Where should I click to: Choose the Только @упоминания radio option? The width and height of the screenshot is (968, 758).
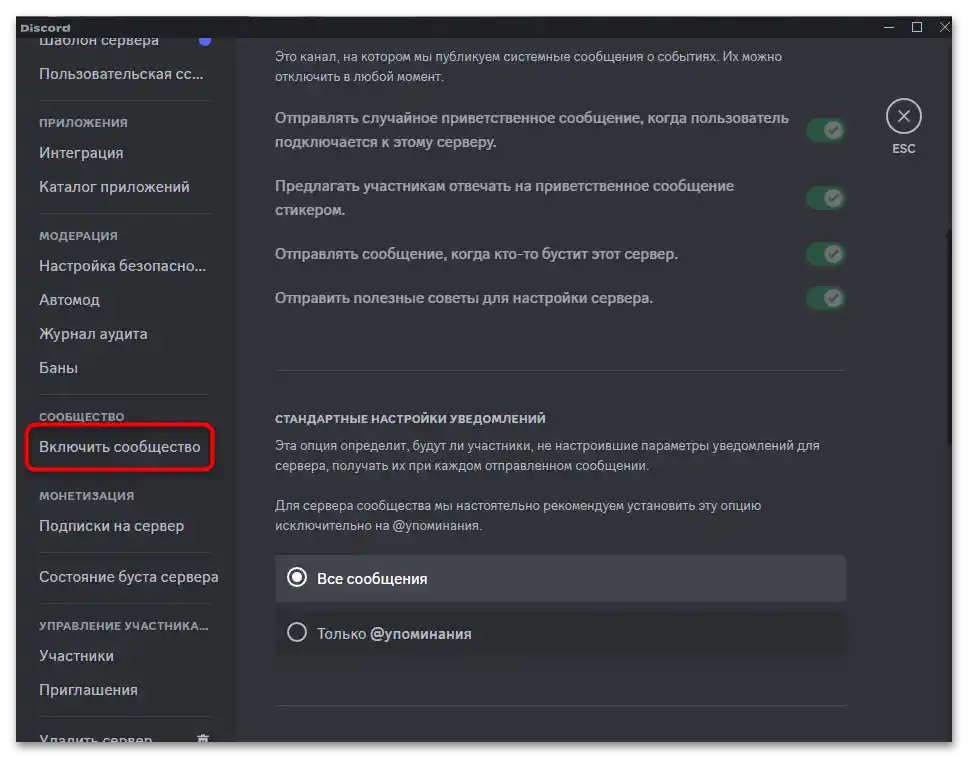click(297, 633)
